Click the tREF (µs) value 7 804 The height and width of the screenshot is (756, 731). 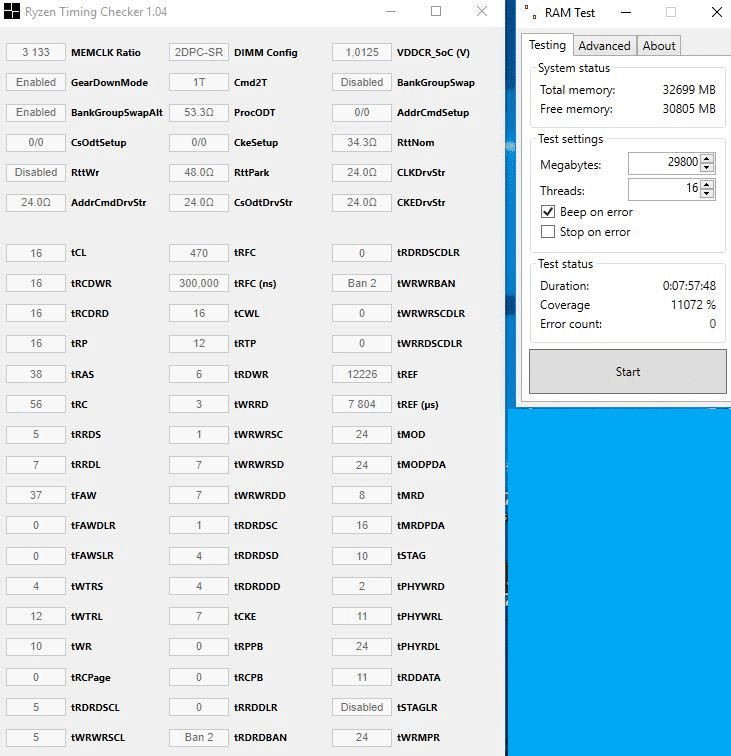[362, 404]
